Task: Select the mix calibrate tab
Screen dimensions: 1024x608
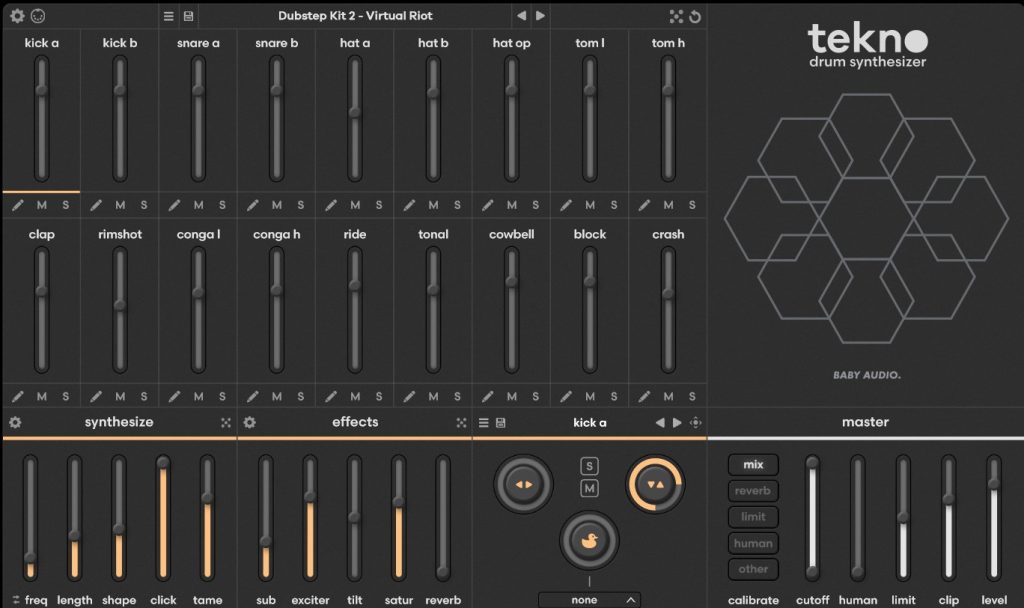Action: click(x=753, y=465)
